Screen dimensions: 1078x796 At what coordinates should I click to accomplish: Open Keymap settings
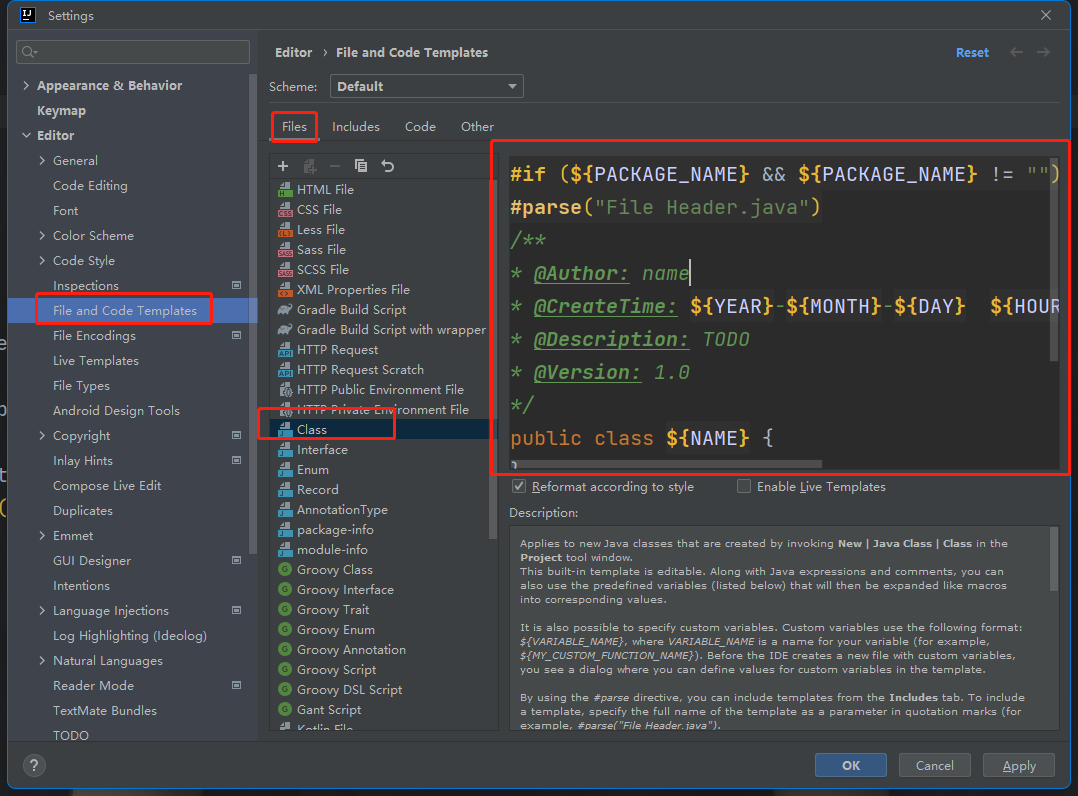[61, 111]
